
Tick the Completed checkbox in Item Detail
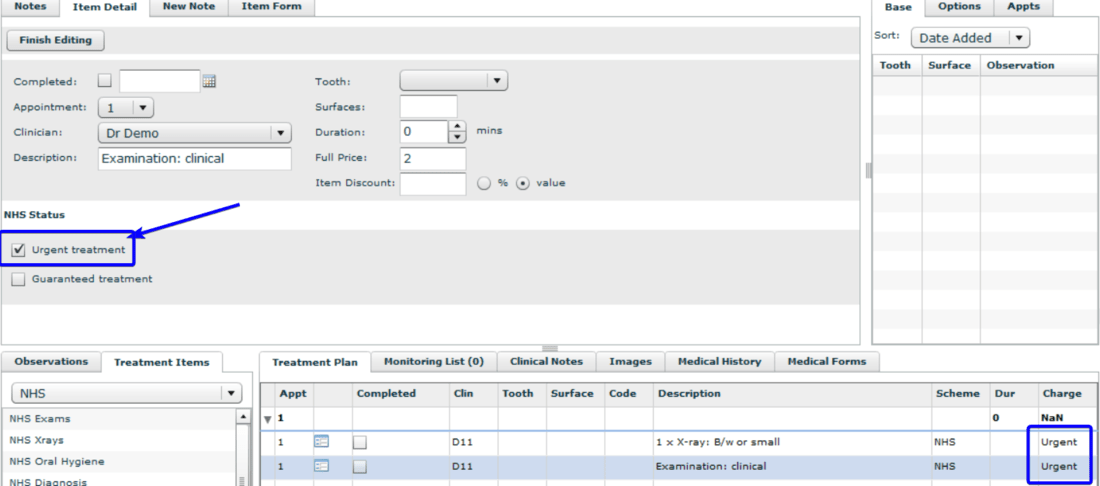tap(105, 82)
